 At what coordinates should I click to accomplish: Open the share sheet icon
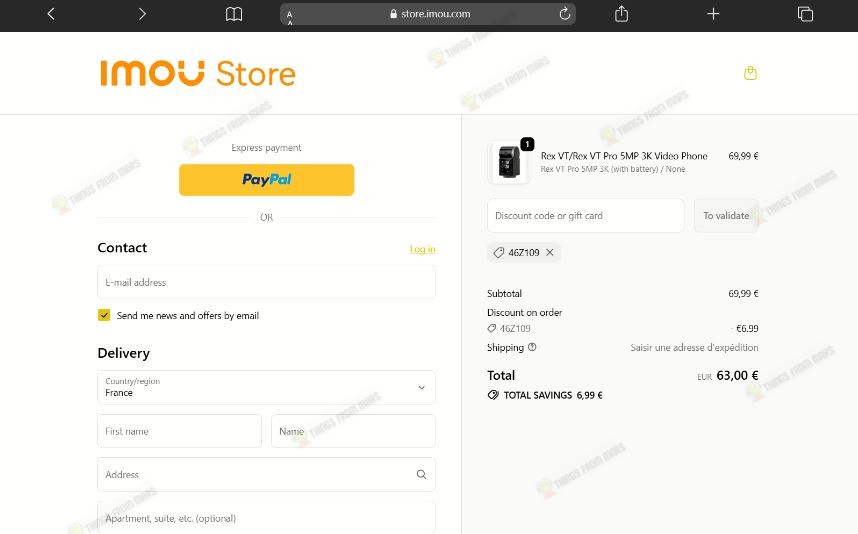point(621,14)
